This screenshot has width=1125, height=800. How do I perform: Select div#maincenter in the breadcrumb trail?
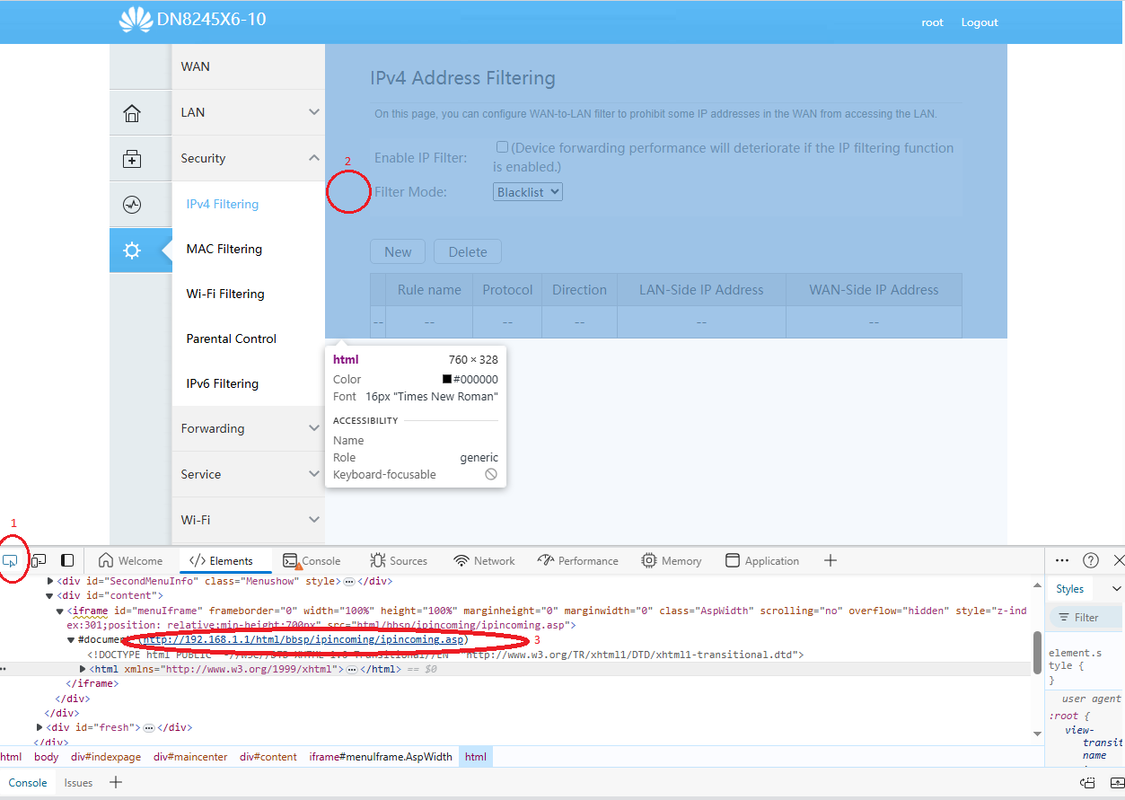190,757
